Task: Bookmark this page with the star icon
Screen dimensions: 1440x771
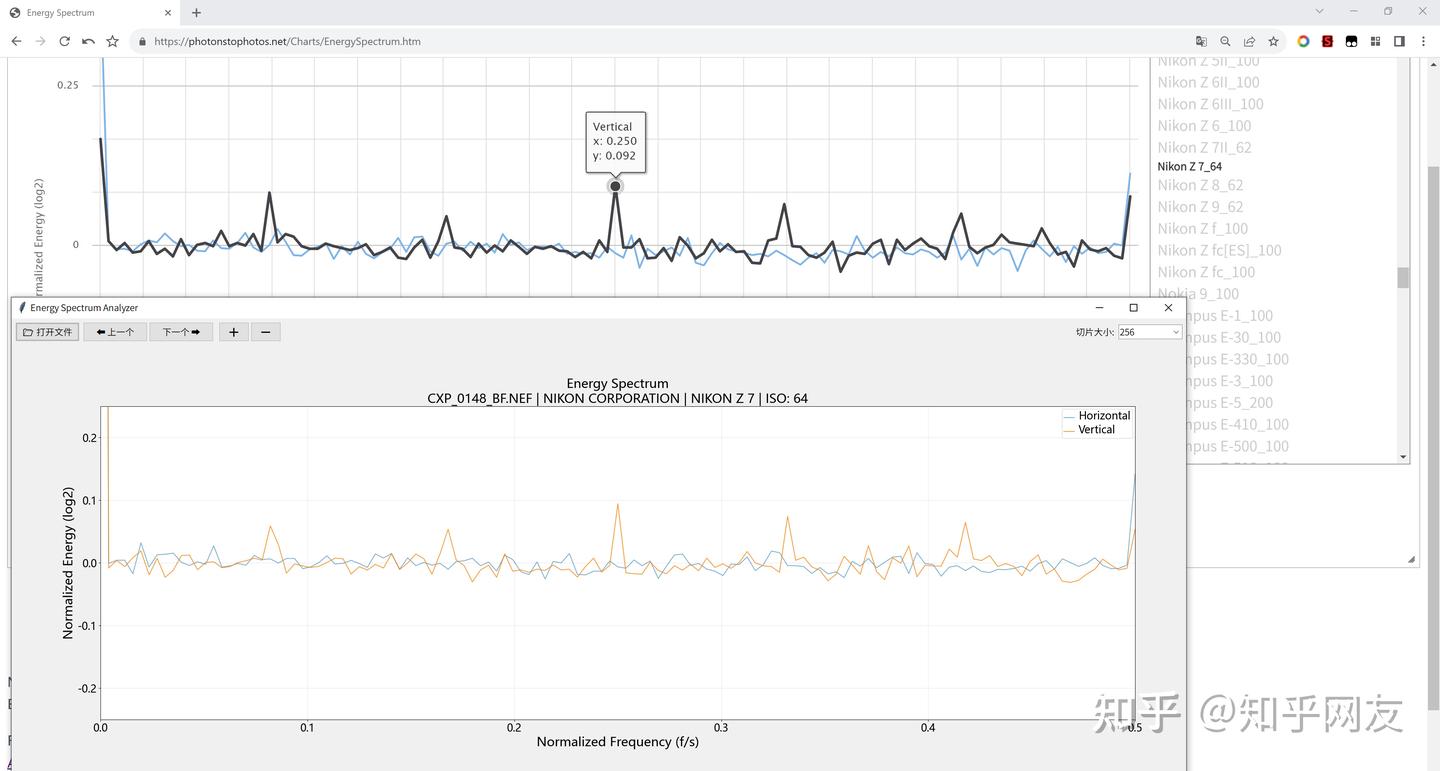Action: [1273, 41]
